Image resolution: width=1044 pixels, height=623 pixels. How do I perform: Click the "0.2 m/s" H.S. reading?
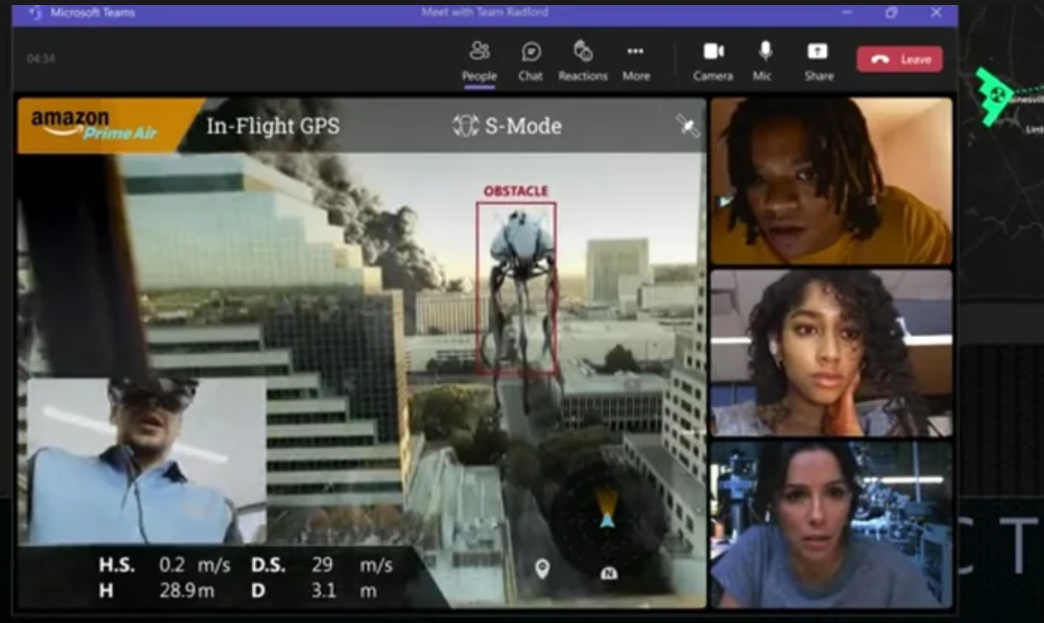tap(194, 565)
